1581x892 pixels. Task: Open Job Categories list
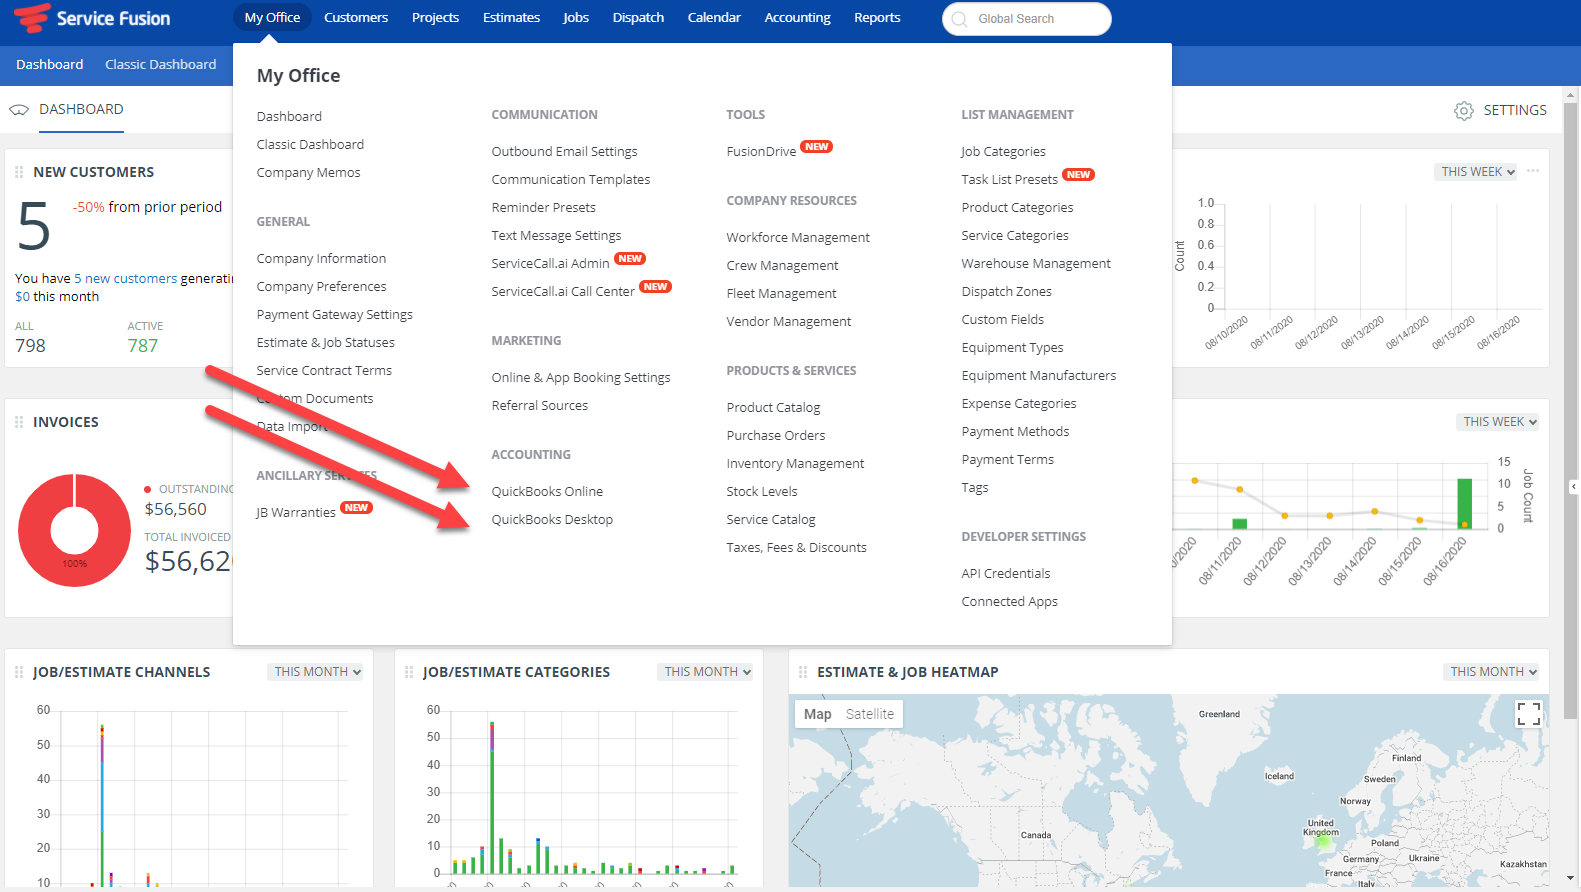coord(1003,152)
